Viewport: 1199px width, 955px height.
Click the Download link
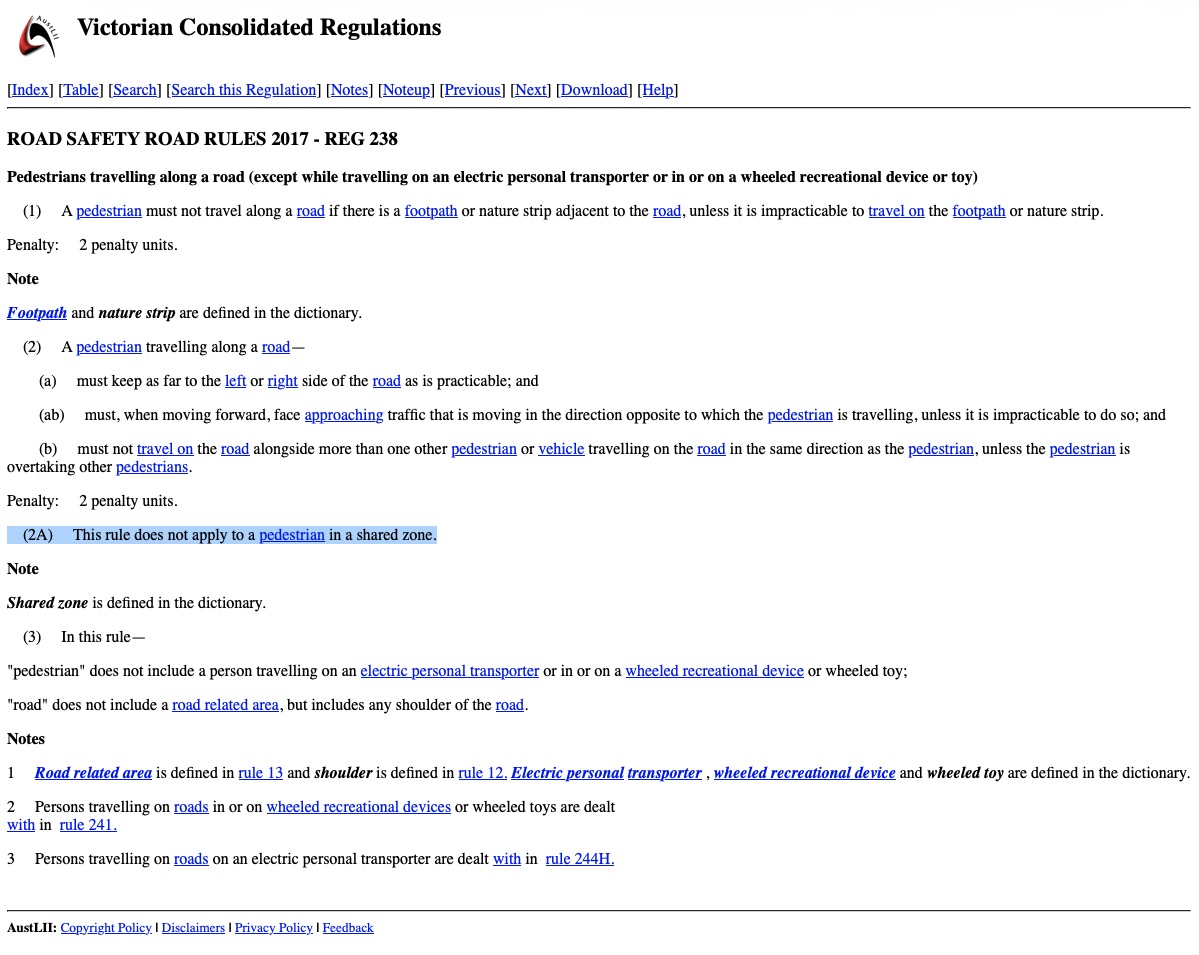594,90
